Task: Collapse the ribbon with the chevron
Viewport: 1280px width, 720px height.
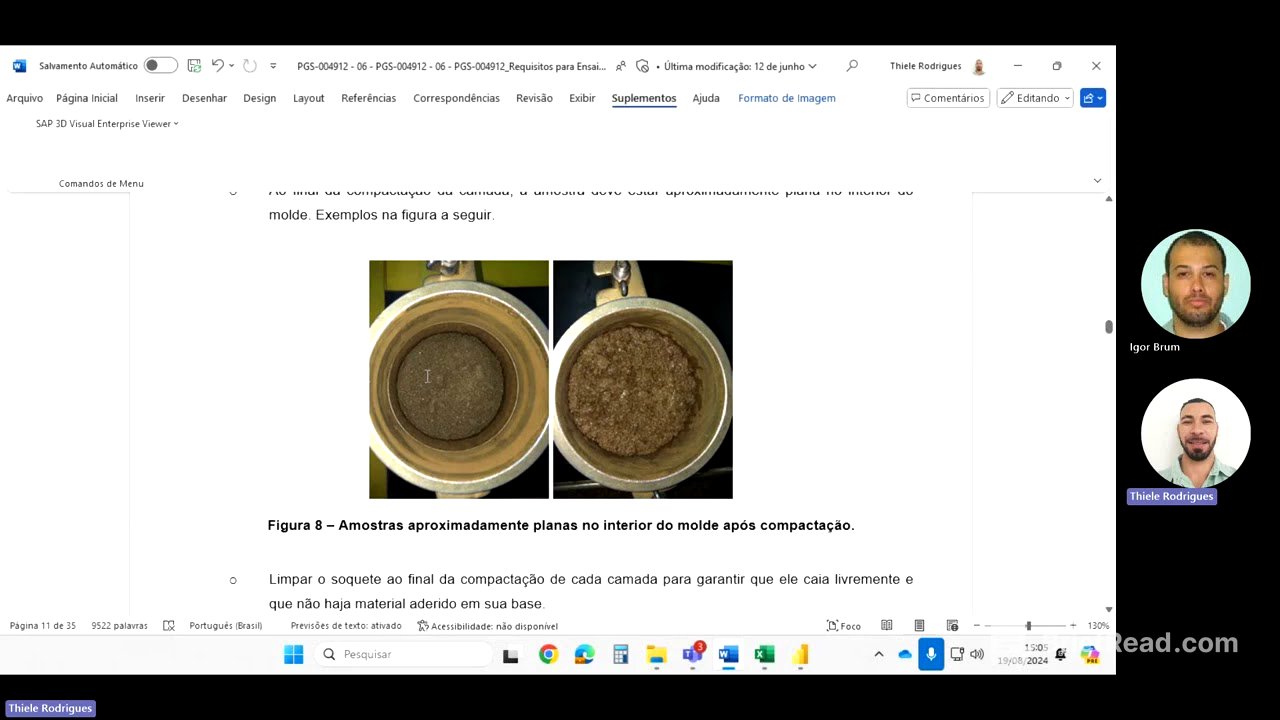Action: pos(1097,181)
